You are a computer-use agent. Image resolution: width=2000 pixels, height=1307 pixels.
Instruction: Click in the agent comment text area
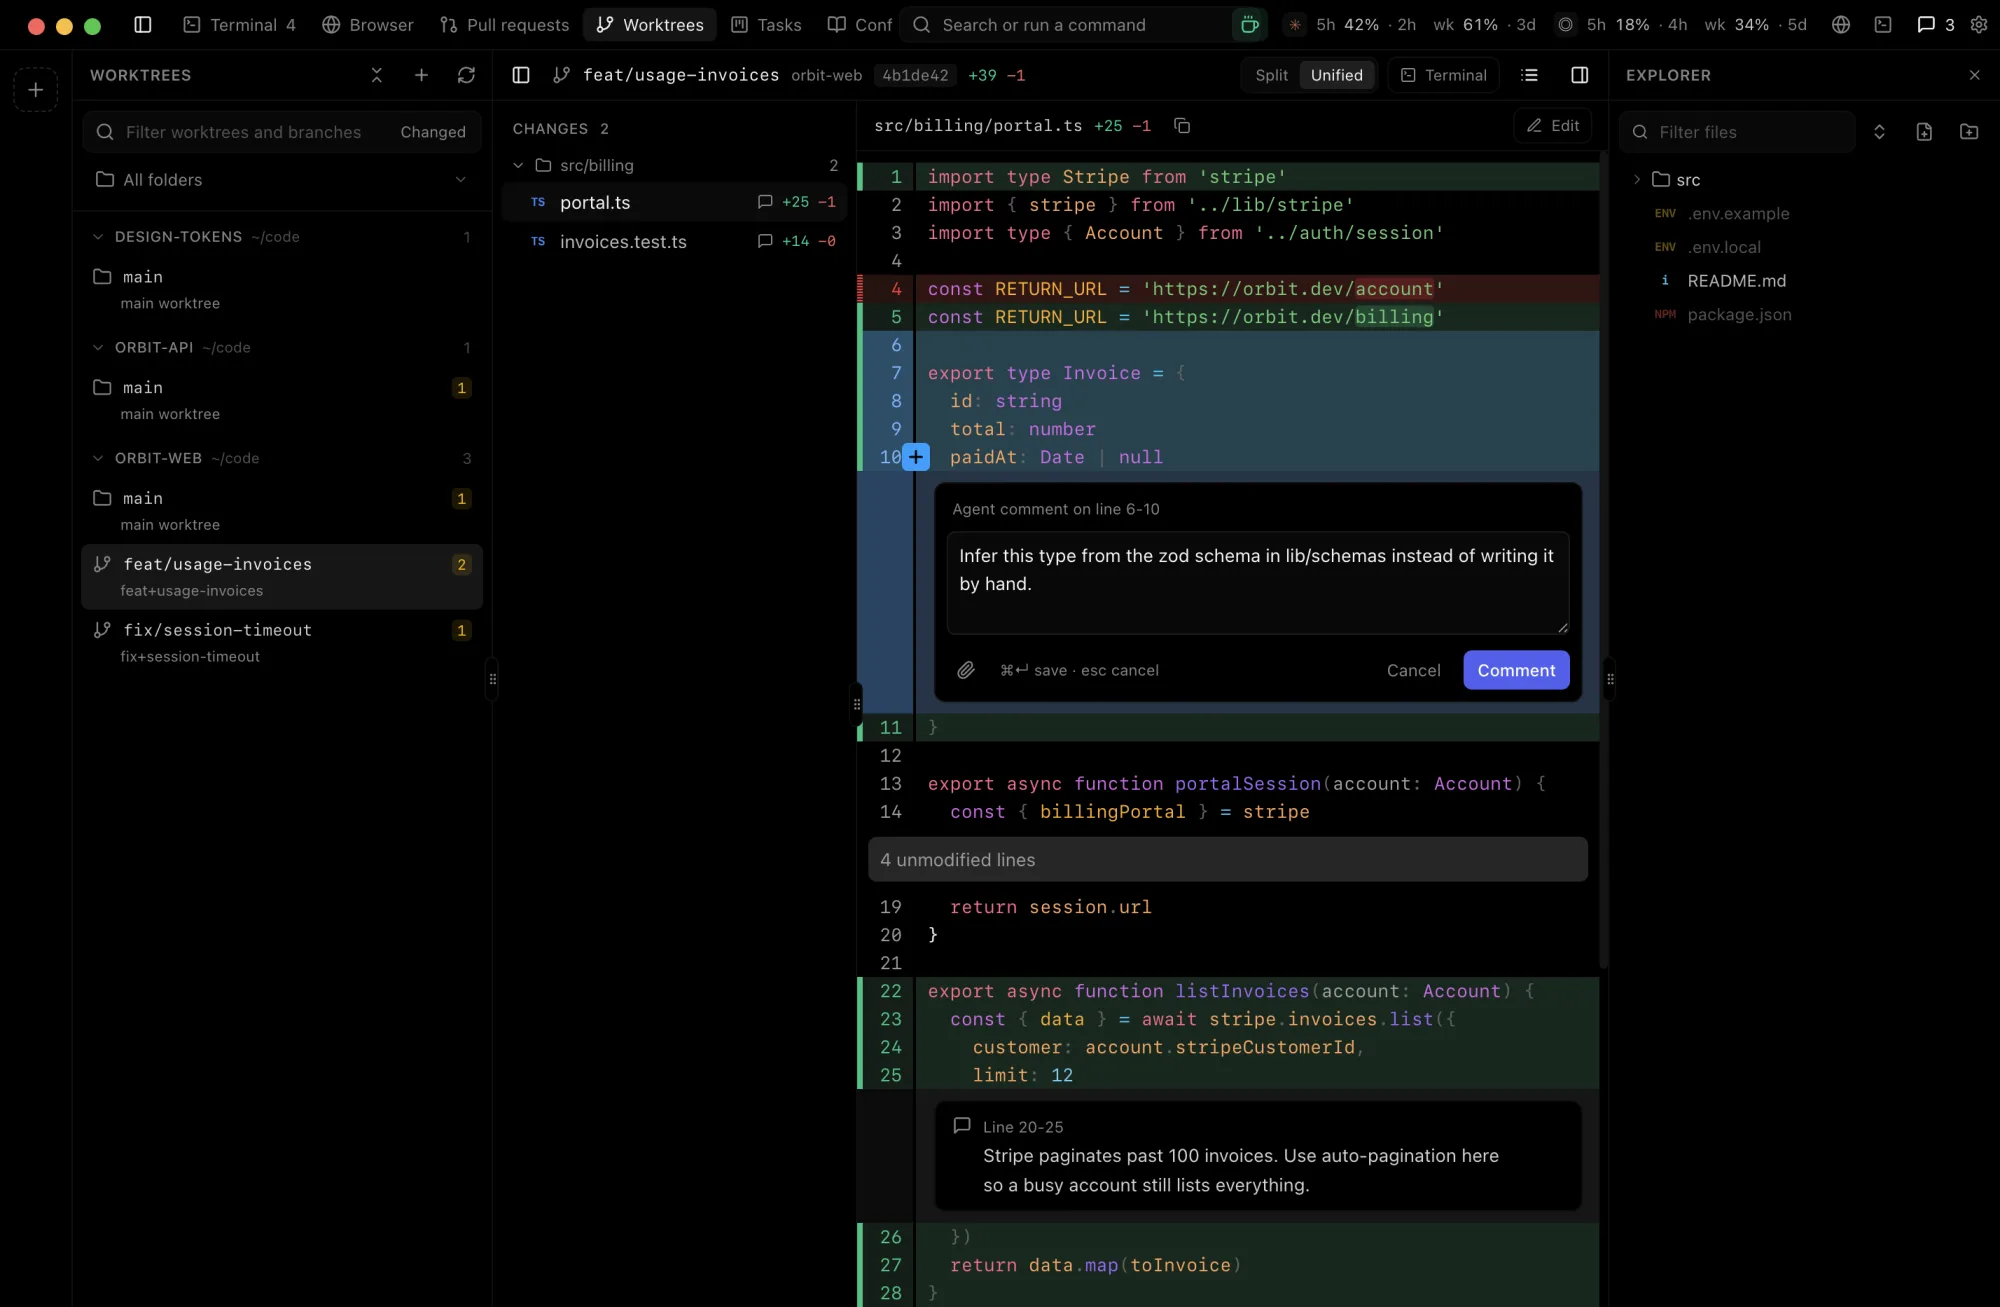coord(1258,583)
